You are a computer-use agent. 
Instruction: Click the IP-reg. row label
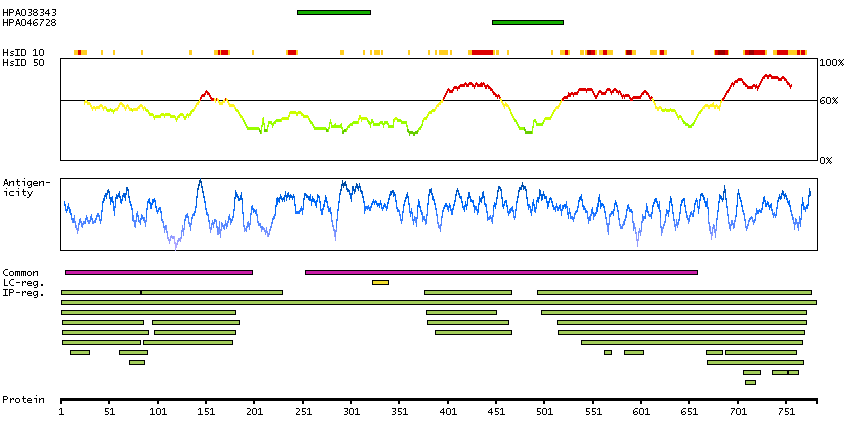[x=23, y=293]
